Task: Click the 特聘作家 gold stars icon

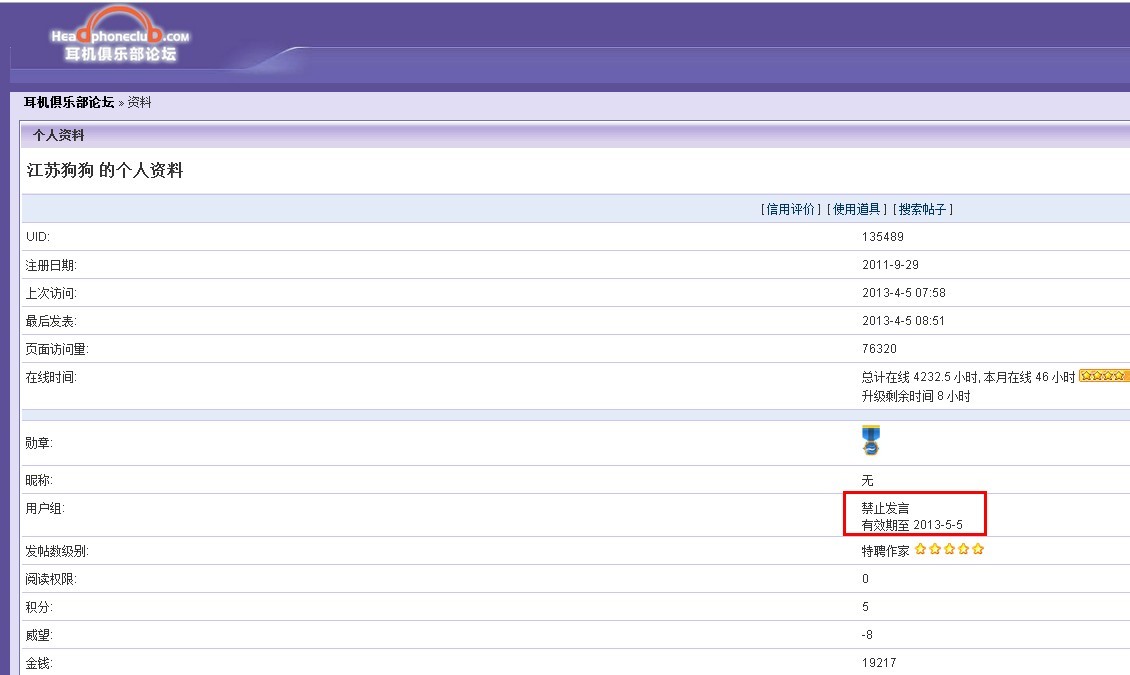Action: [949, 549]
